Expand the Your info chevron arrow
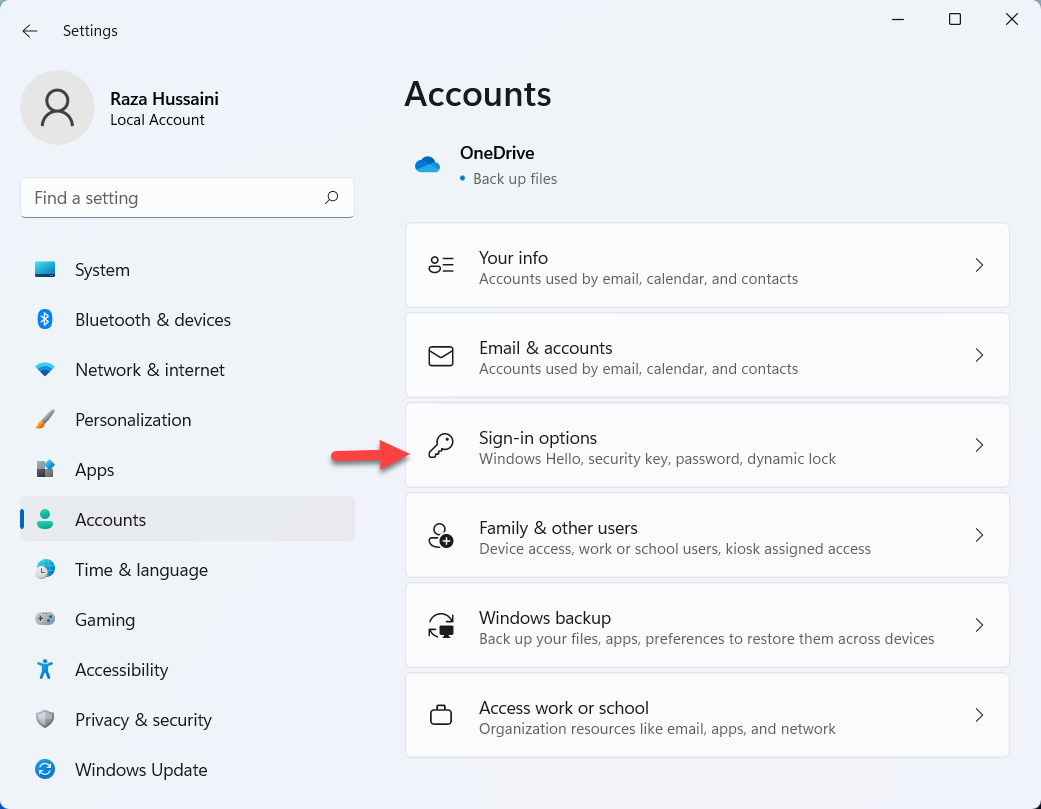This screenshot has height=809, width=1041. [x=979, y=265]
